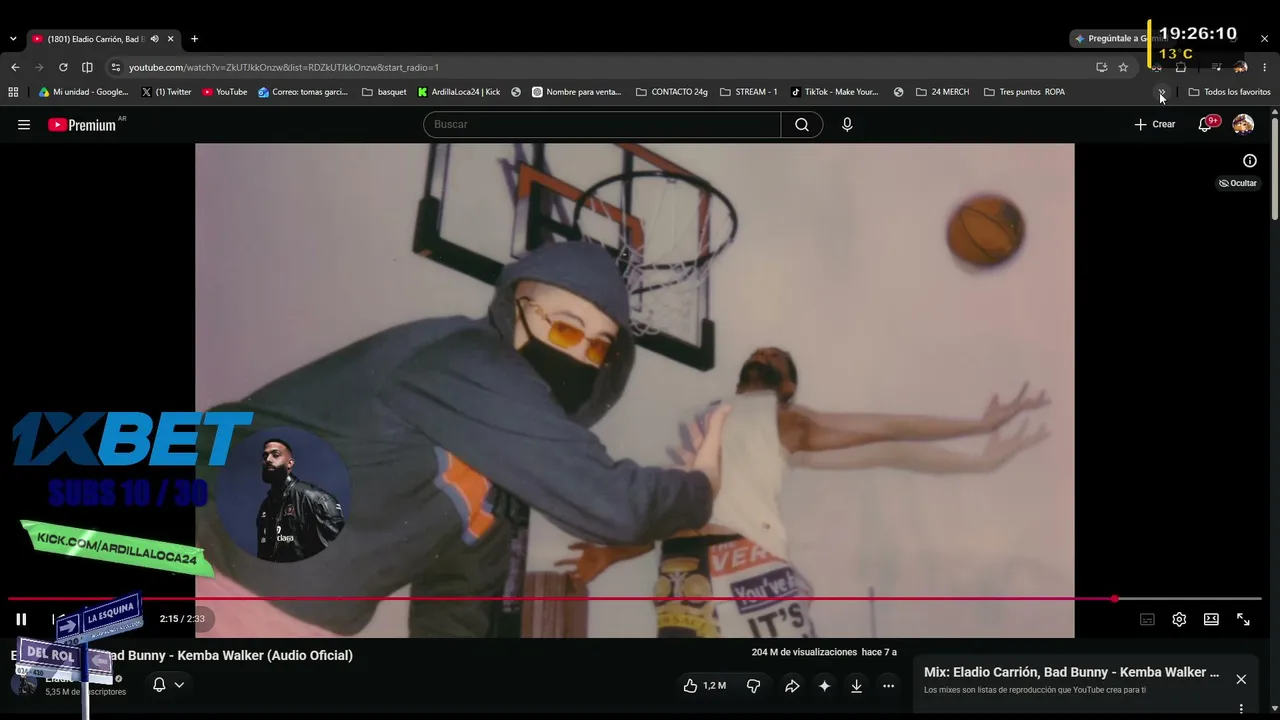
Task: Open Mix playlist options menu
Action: click(1241, 709)
